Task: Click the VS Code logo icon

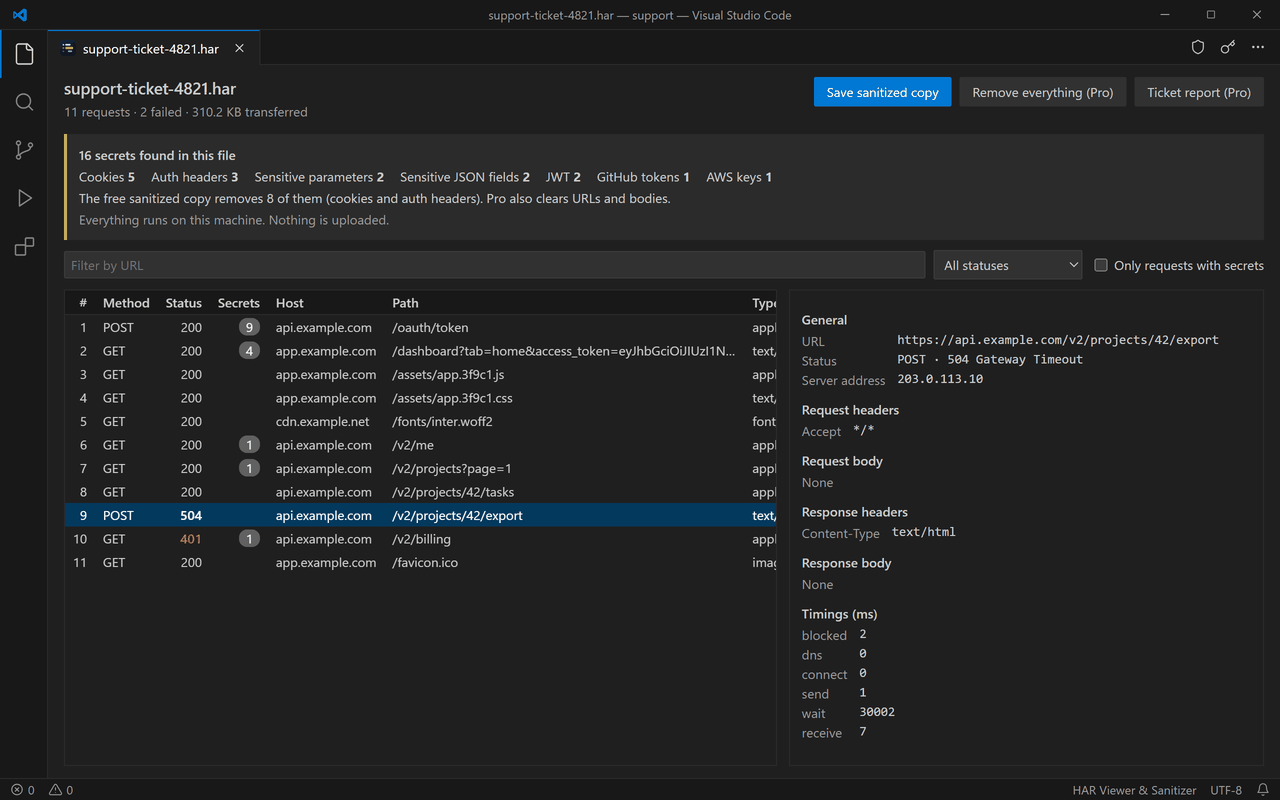Action: pyautogui.click(x=20, y=15)
